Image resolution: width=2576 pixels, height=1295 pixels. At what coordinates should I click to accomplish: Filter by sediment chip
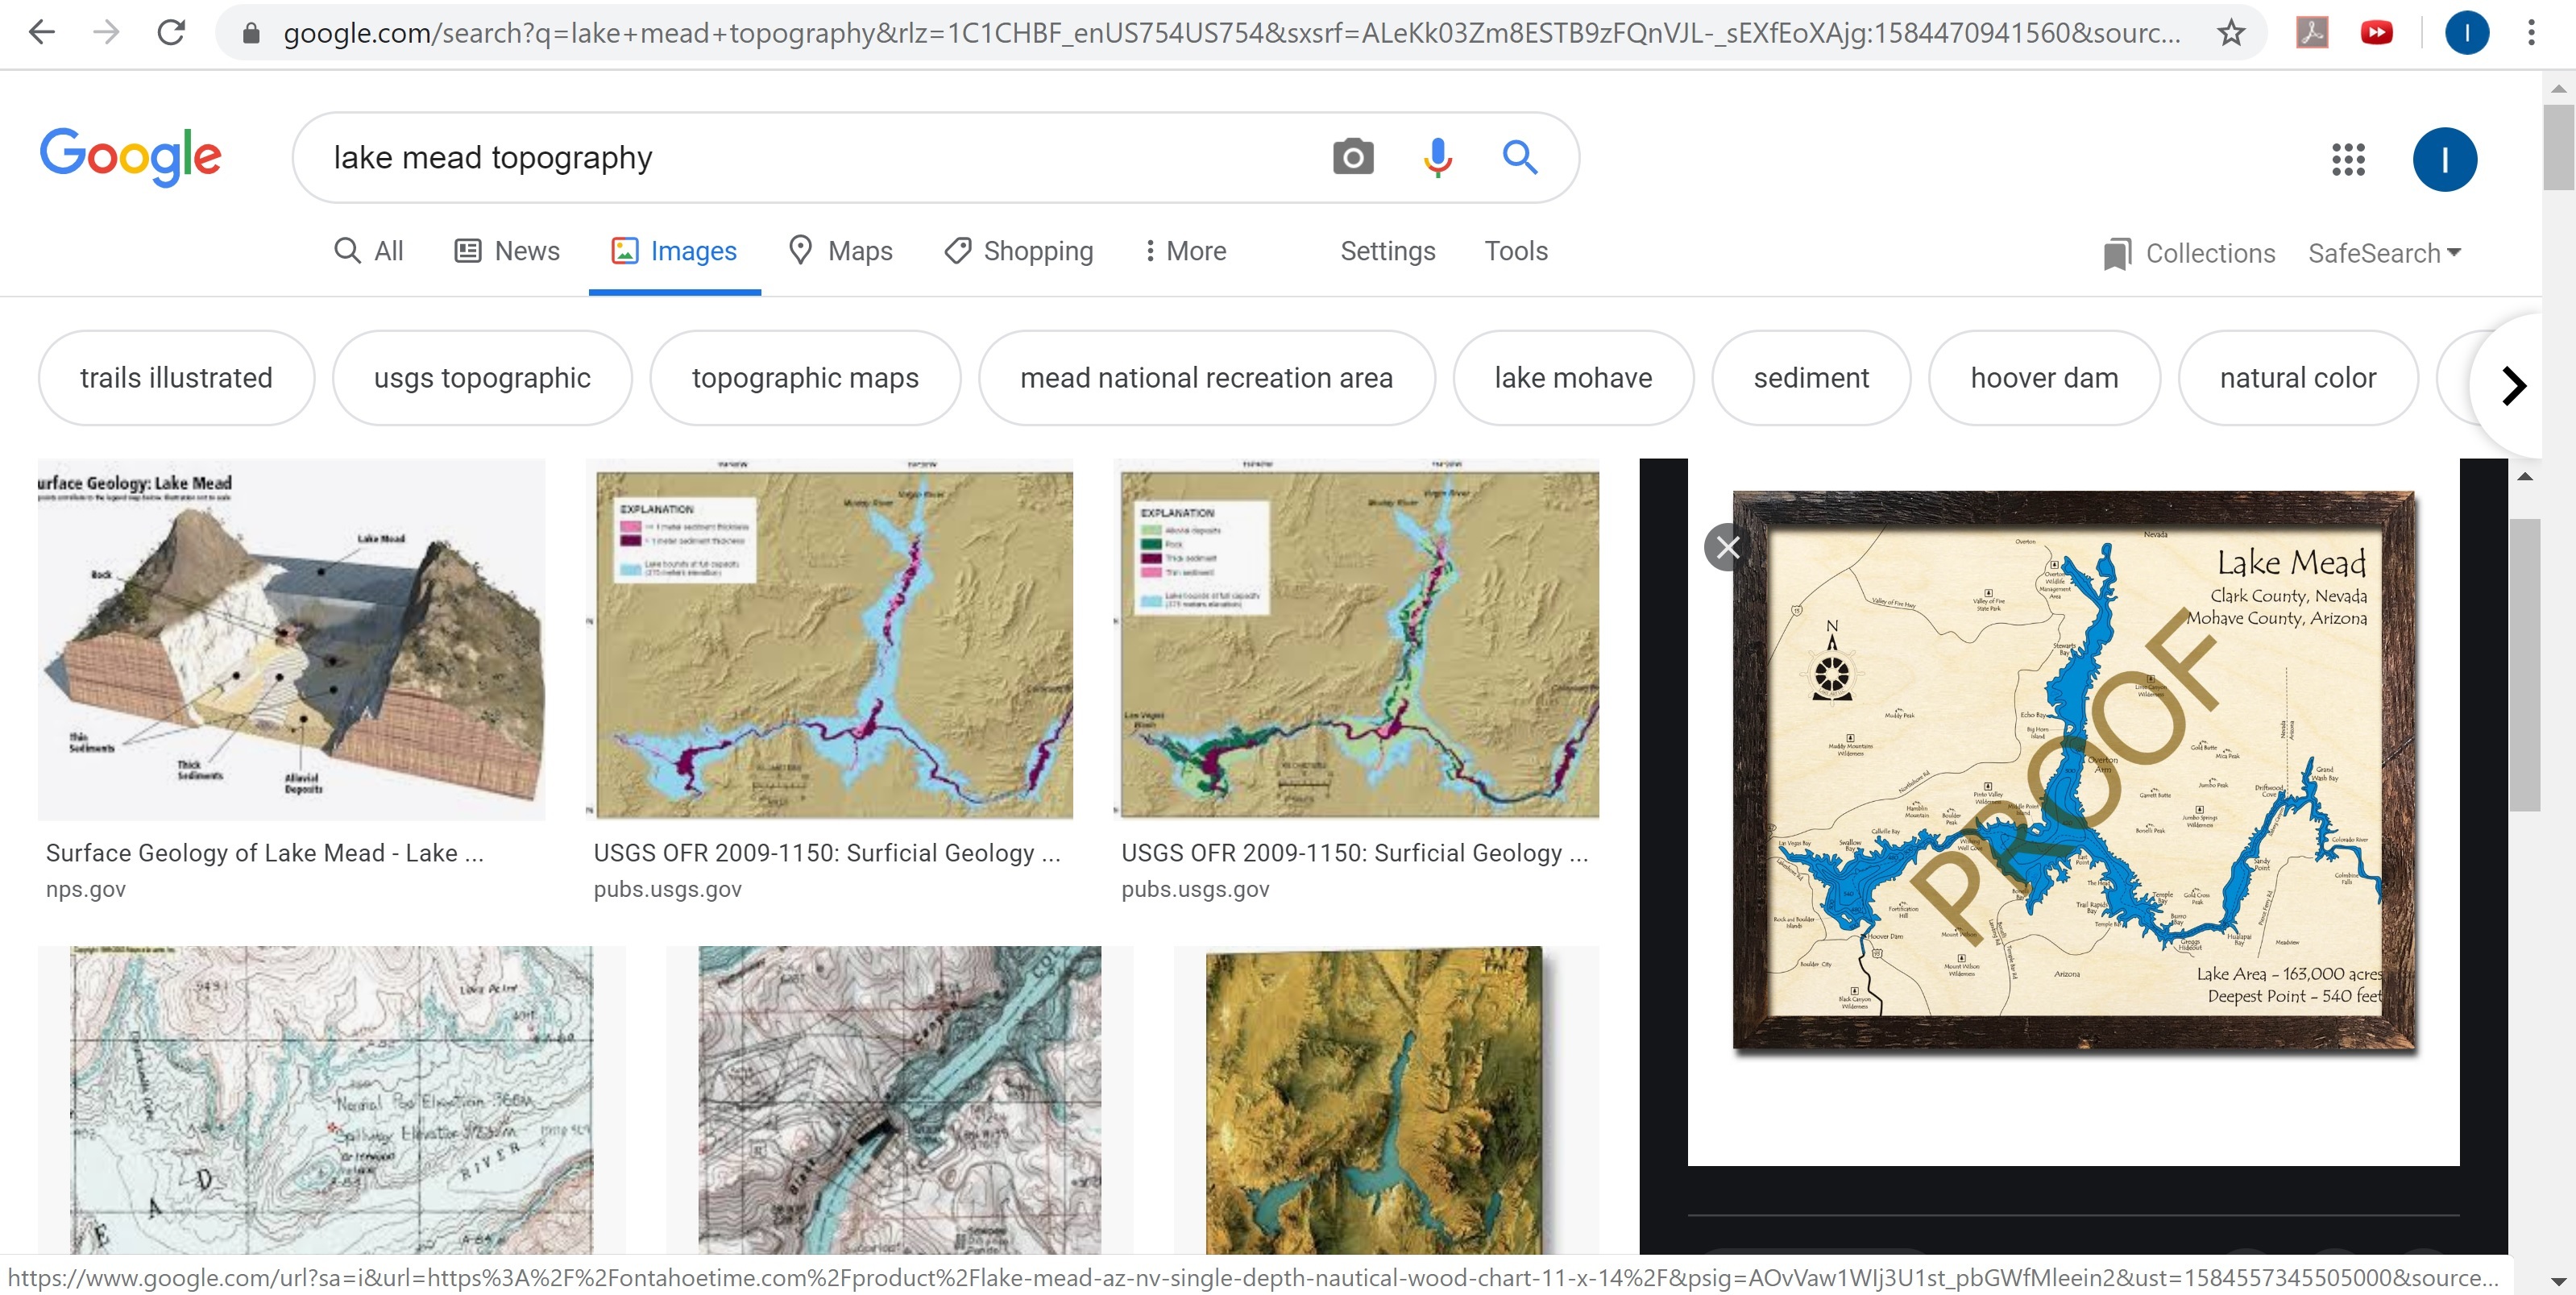click(x=1810, y=378)
